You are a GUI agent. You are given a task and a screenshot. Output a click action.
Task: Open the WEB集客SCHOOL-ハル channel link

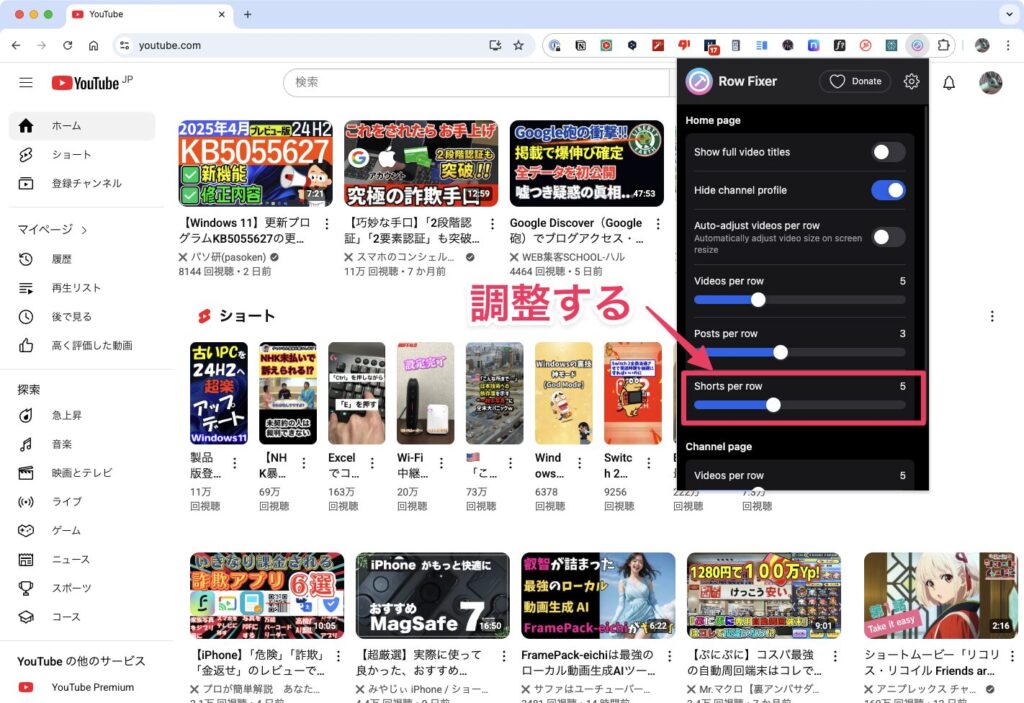(573, 257)
